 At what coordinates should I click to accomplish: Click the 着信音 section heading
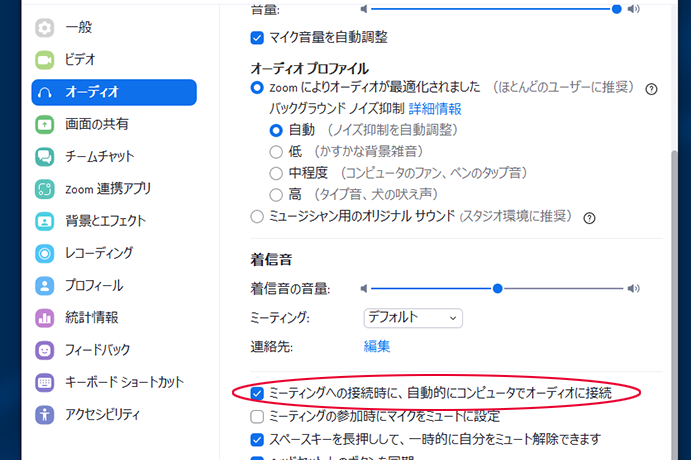(271, 260)
